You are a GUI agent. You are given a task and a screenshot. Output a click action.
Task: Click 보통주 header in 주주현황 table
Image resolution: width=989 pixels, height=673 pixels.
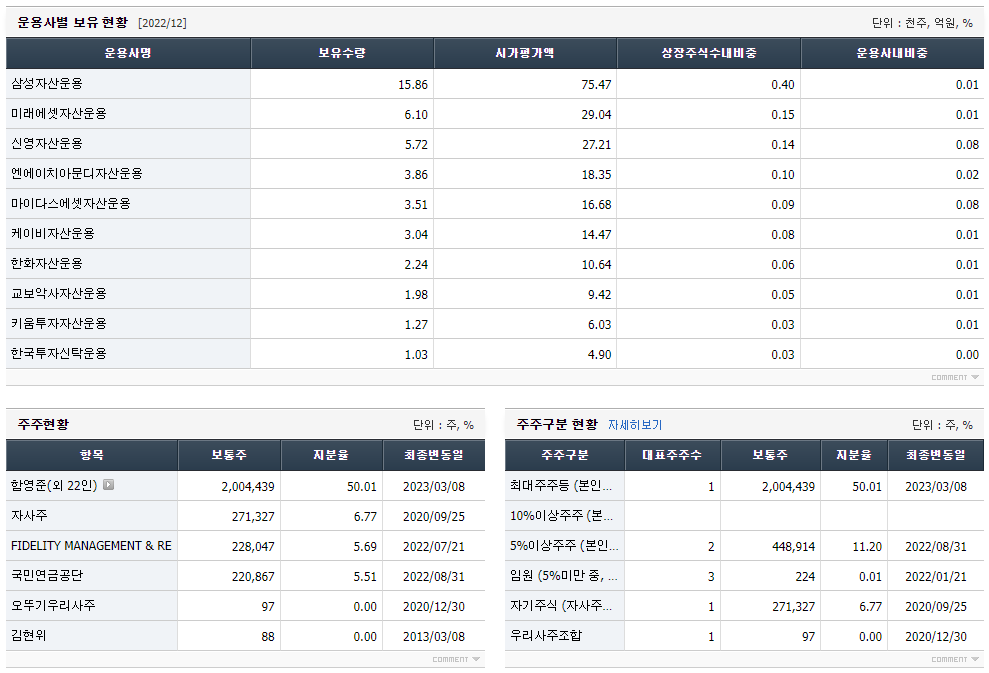coord(229,455)
